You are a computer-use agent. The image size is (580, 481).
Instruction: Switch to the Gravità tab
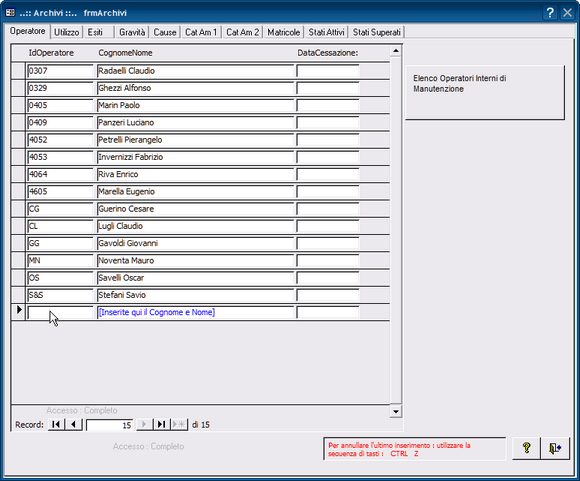132,32
